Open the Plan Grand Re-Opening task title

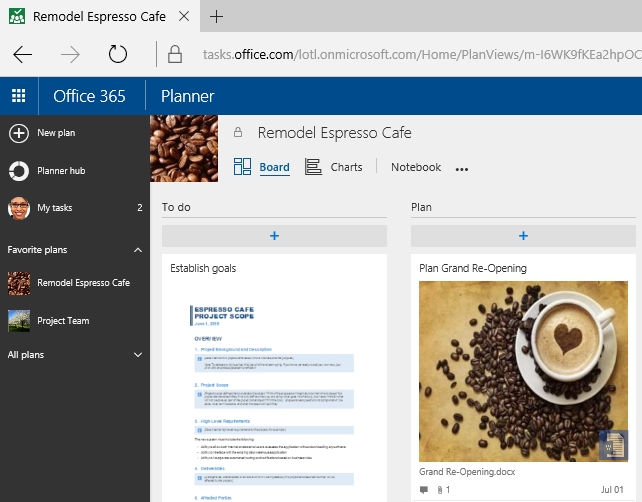pyautogui.click(x=473, y=268)
